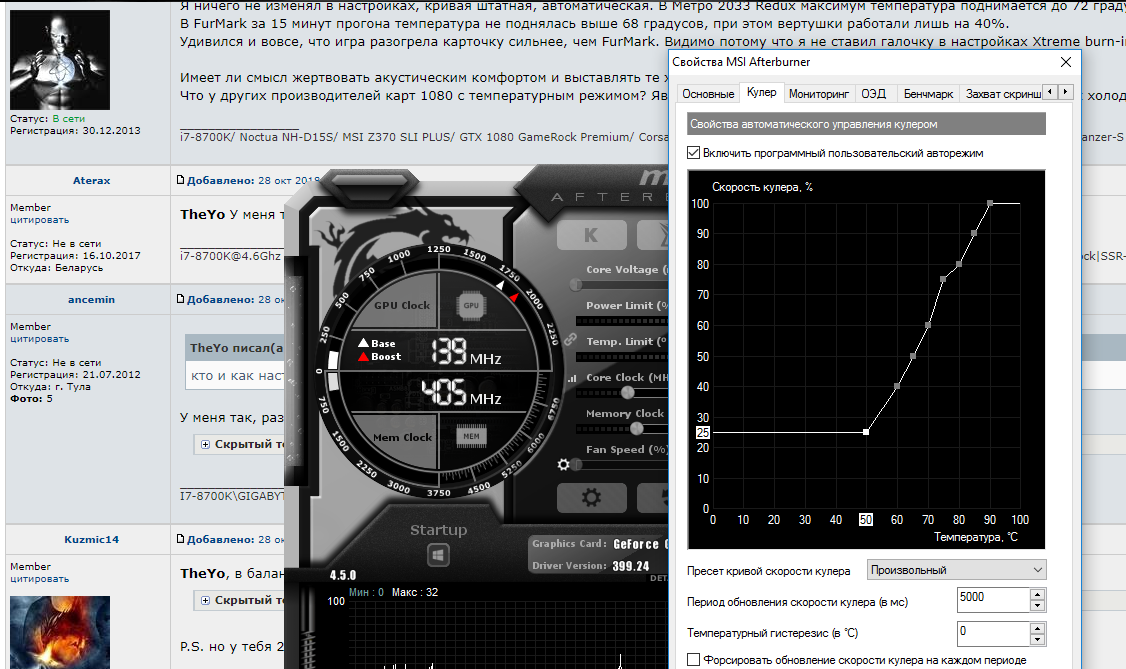Click the TheYo писал(а) quote header
1126x669 pixels.
tap(236, 348)
